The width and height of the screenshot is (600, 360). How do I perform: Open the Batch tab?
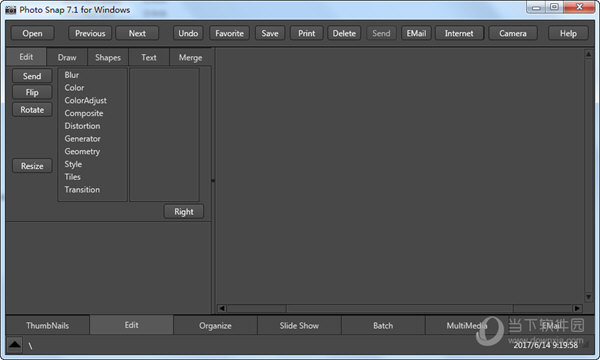383,326
